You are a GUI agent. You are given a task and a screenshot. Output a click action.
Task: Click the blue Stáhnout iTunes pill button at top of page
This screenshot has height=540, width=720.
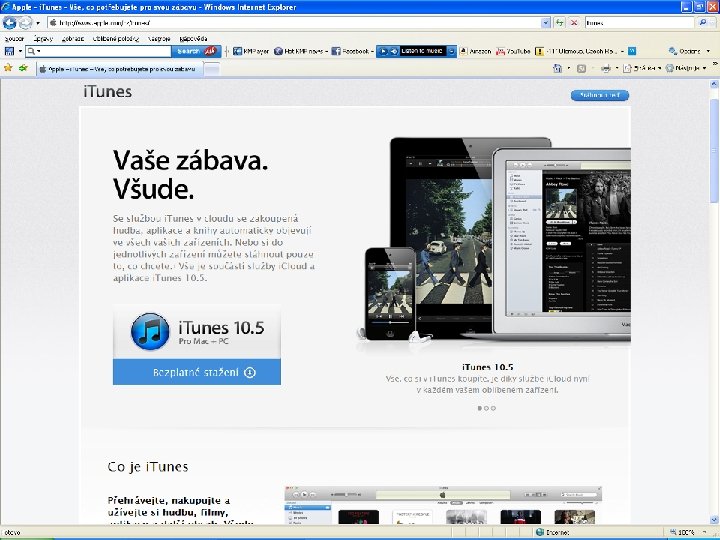[600, 95]
